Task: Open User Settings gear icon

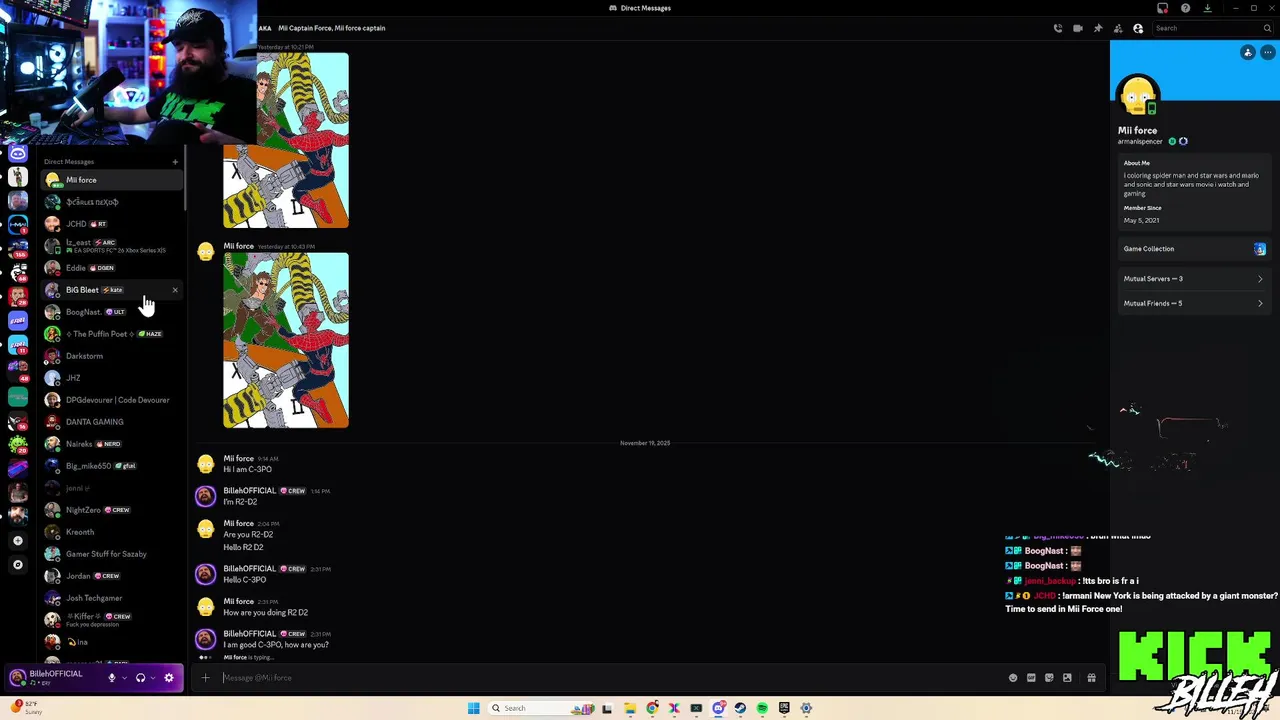Action: (x=168, y=678)
